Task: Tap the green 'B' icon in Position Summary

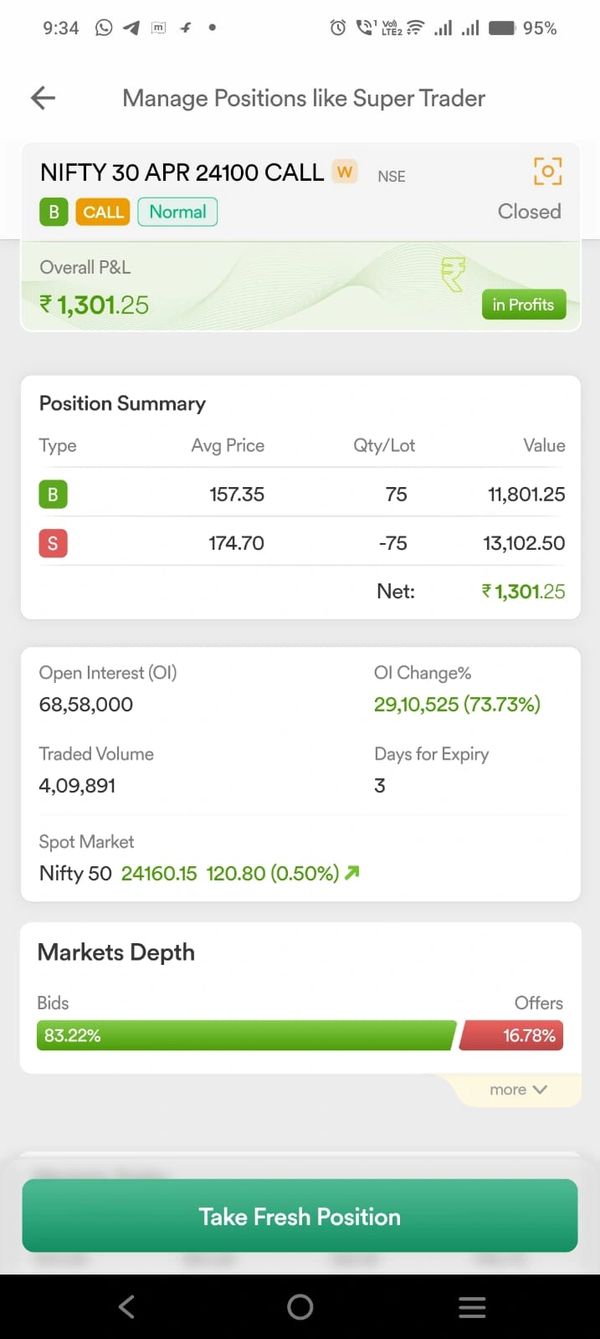Action: pyautogui.click(x=53, y=494)
